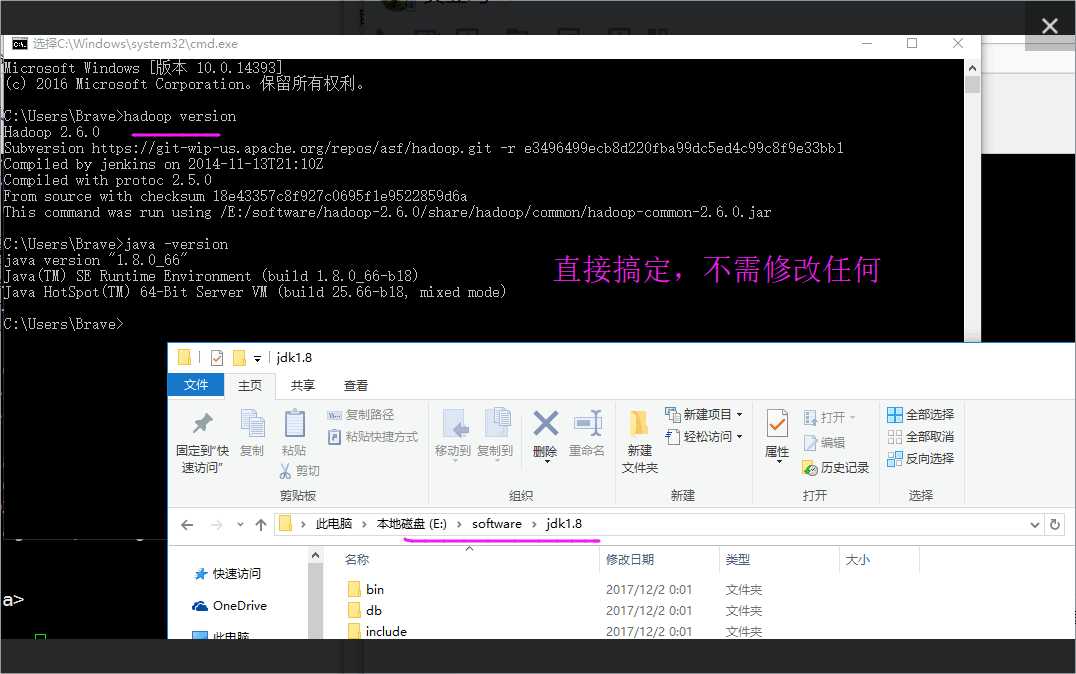Switch to 主页 (Home) ribbon tab
This screenshot has height=674, width=1076.
click(250, 386)
